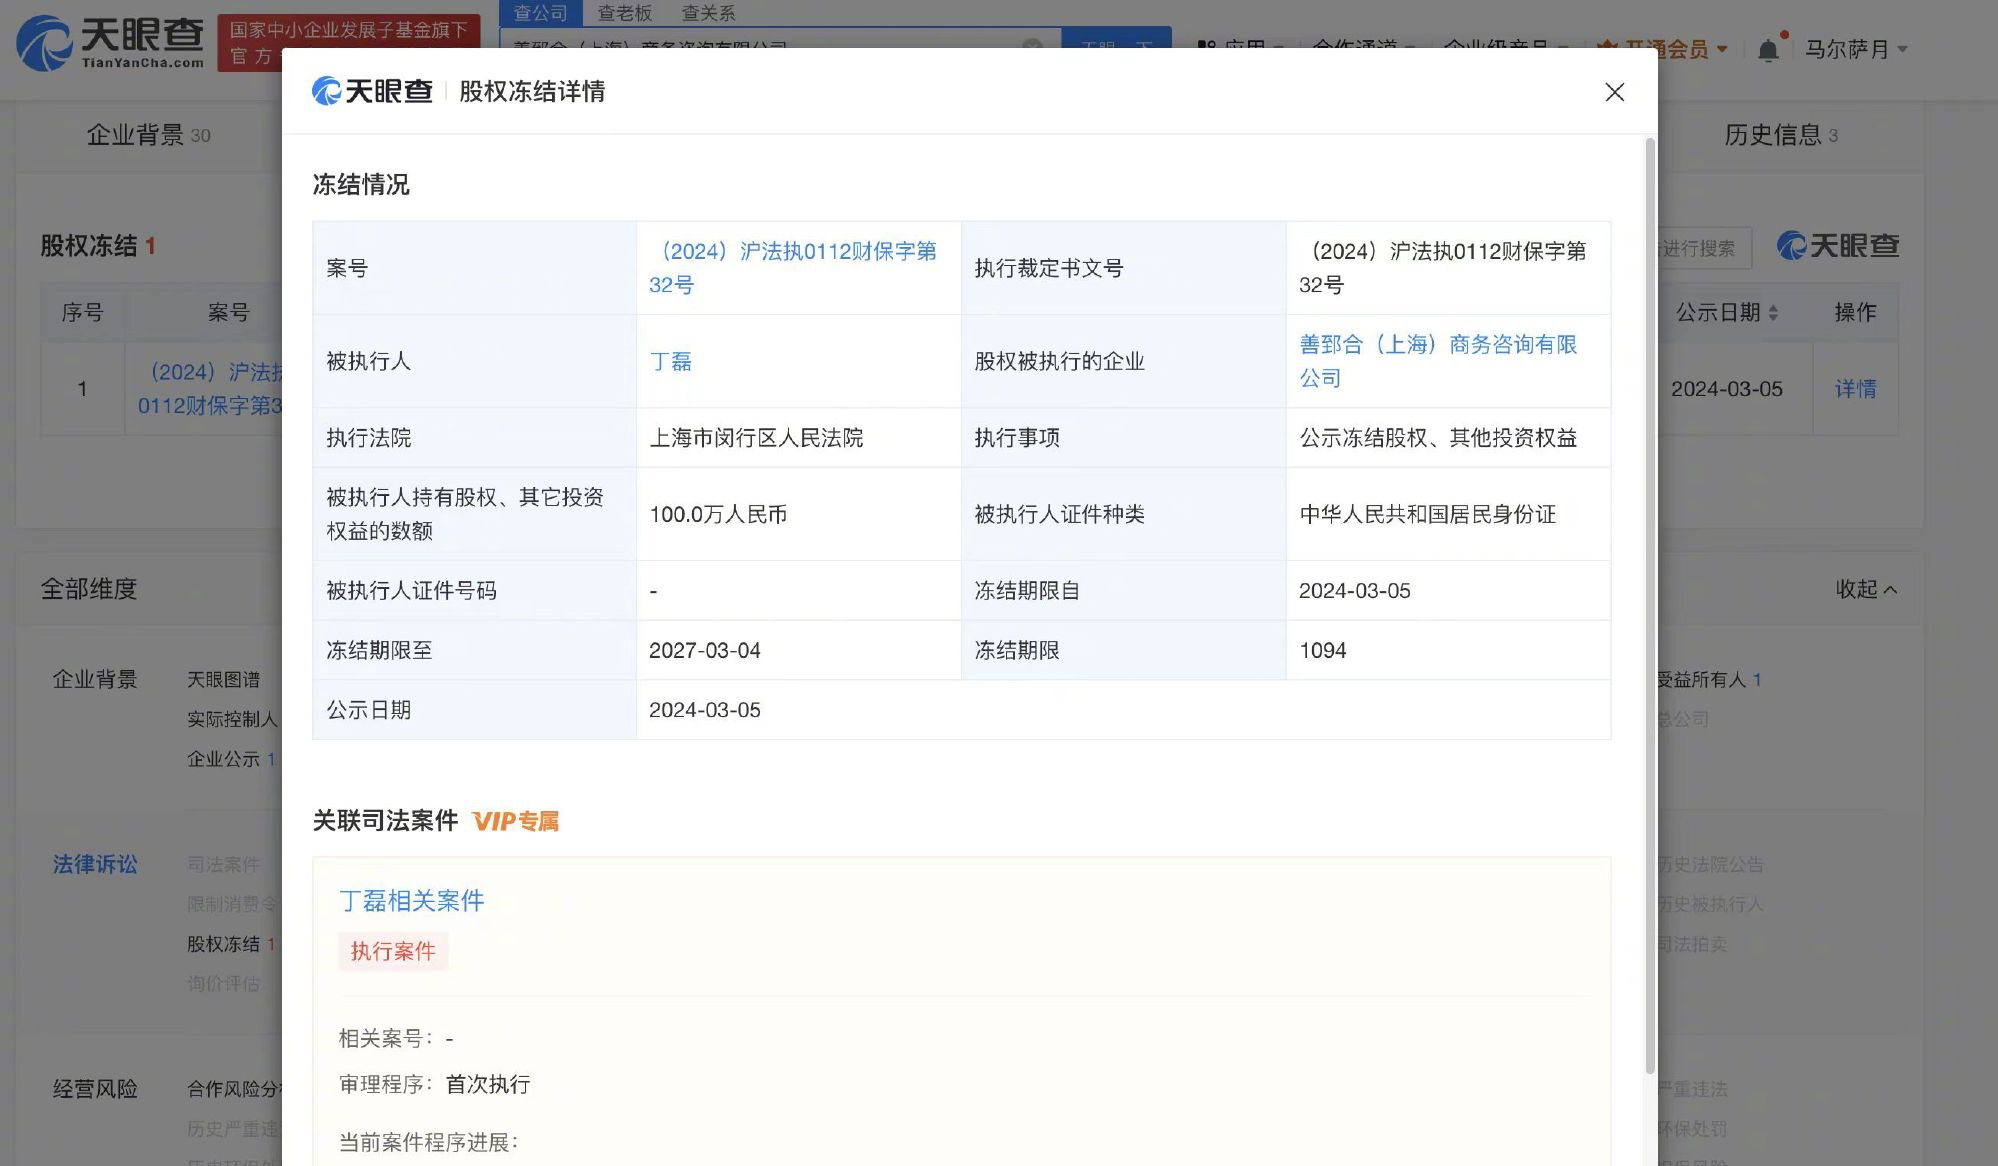
Task: Switch to 查老板 search tab
Action: 624,13
